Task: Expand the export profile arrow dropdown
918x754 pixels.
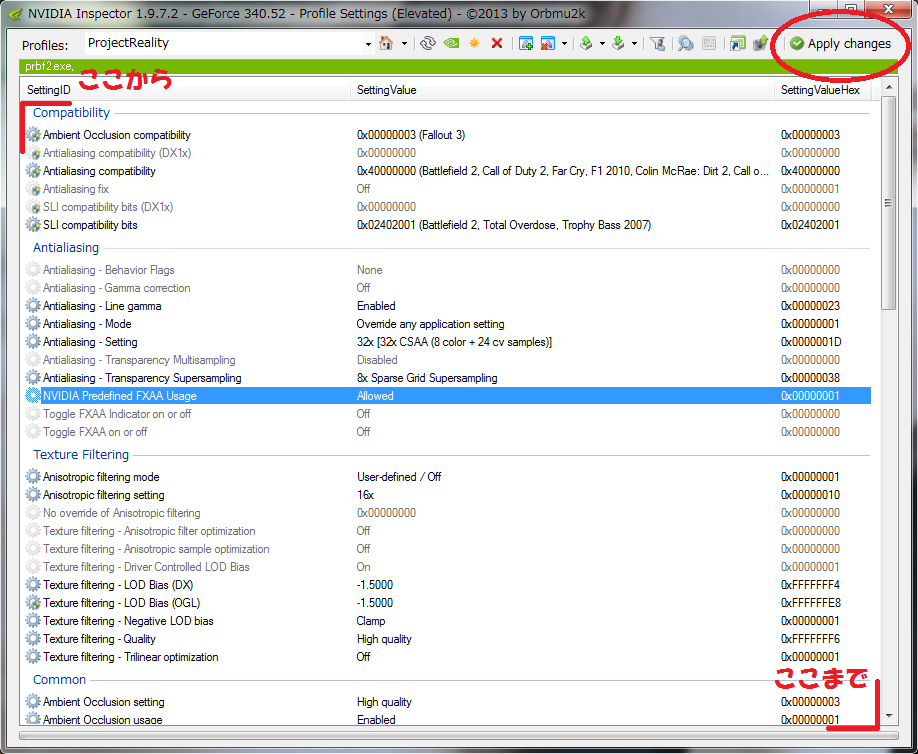Action: pos(602,44)
